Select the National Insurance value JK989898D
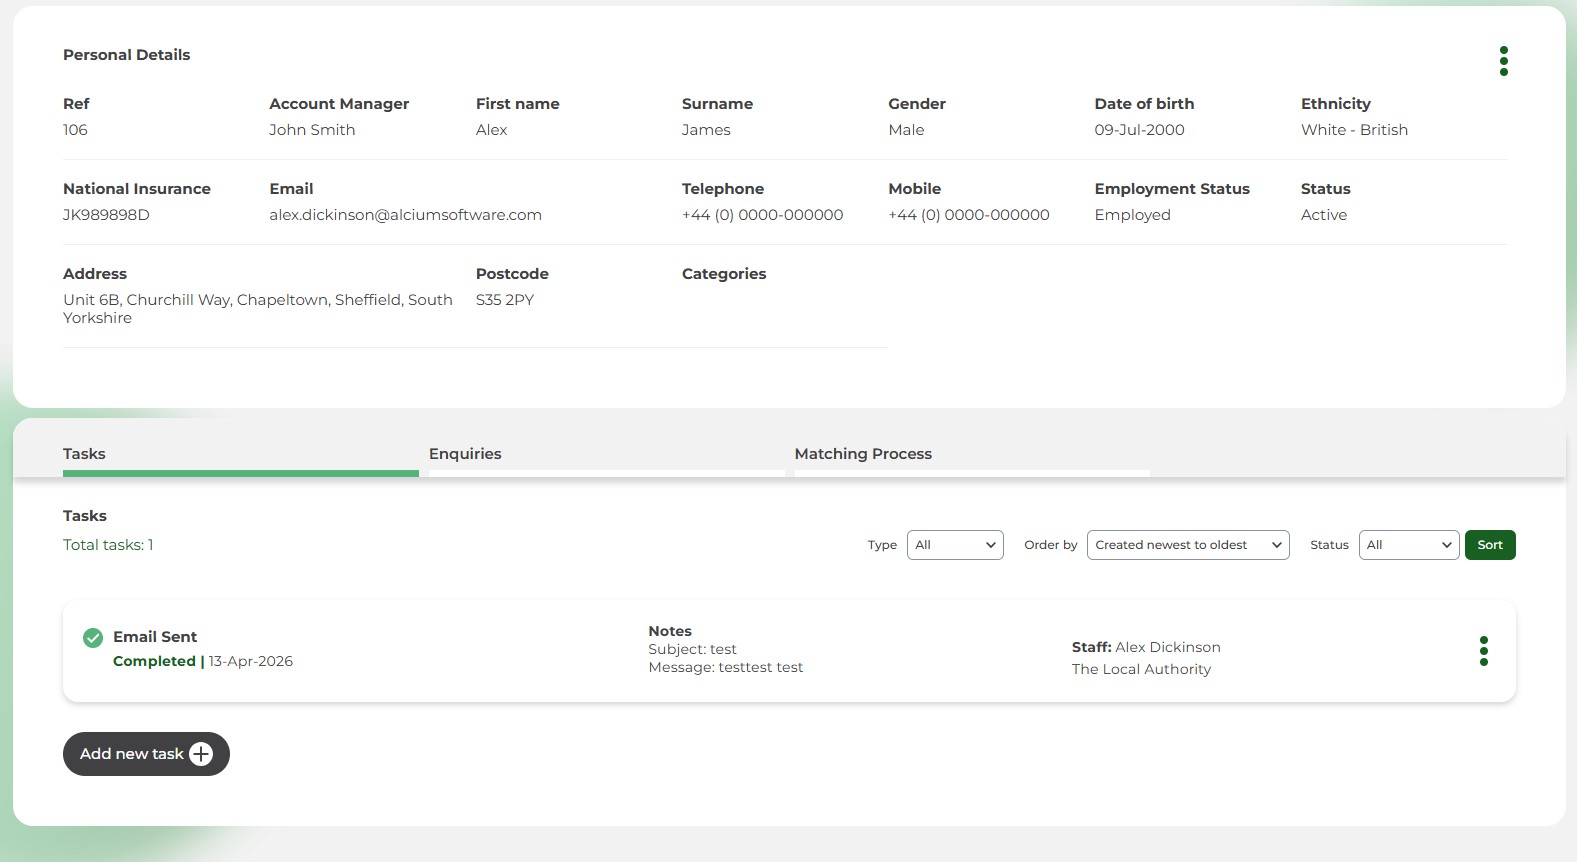1577x862 pixels. pyautogui.click(x=106, y=215)
